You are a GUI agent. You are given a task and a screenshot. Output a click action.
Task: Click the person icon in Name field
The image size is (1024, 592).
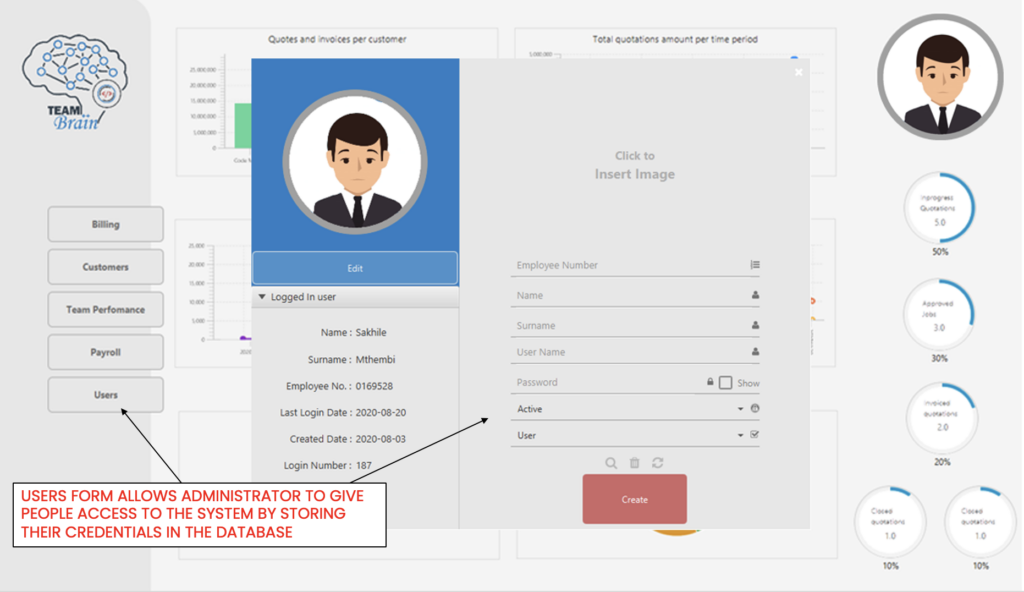tap(755, 295)
